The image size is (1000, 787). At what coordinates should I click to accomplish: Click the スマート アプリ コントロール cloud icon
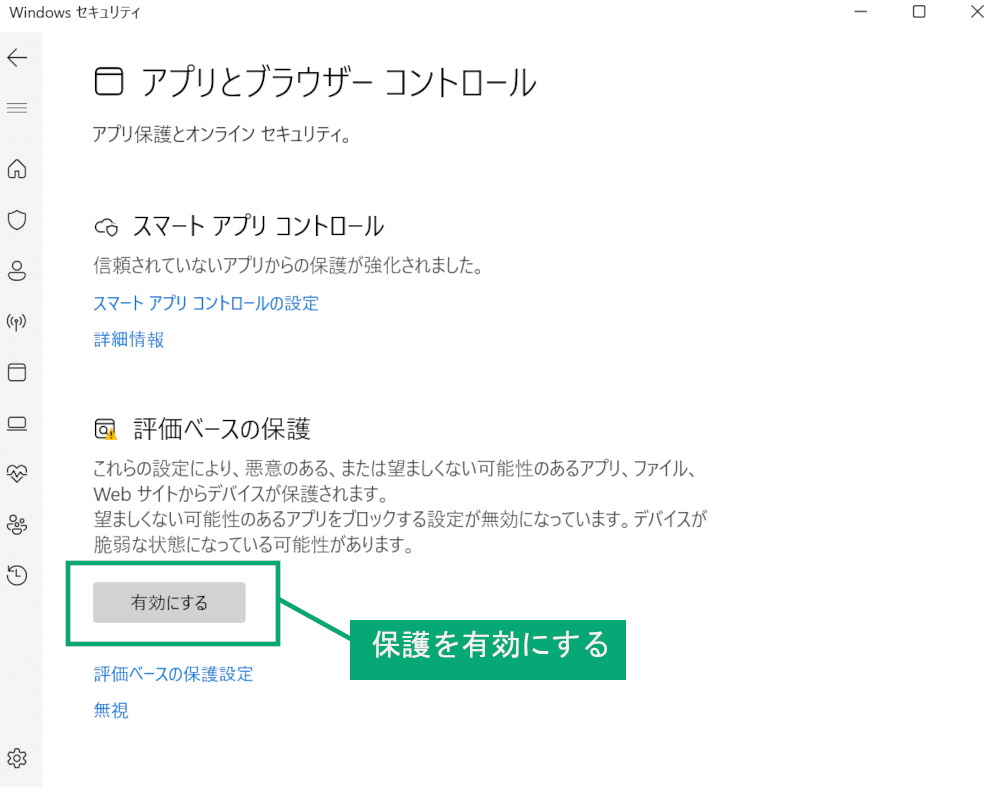click(x=107, y=228)
